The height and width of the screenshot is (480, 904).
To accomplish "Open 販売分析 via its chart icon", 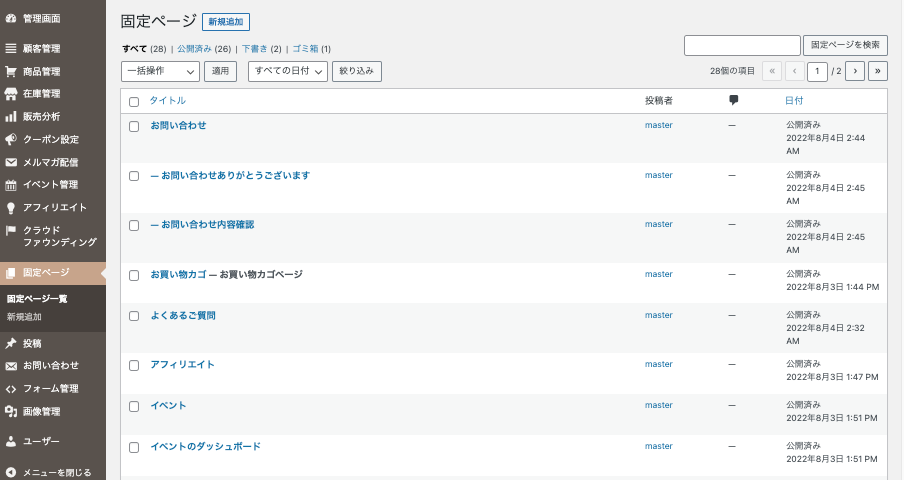I will pyautogui.click(x=11, y=117).
